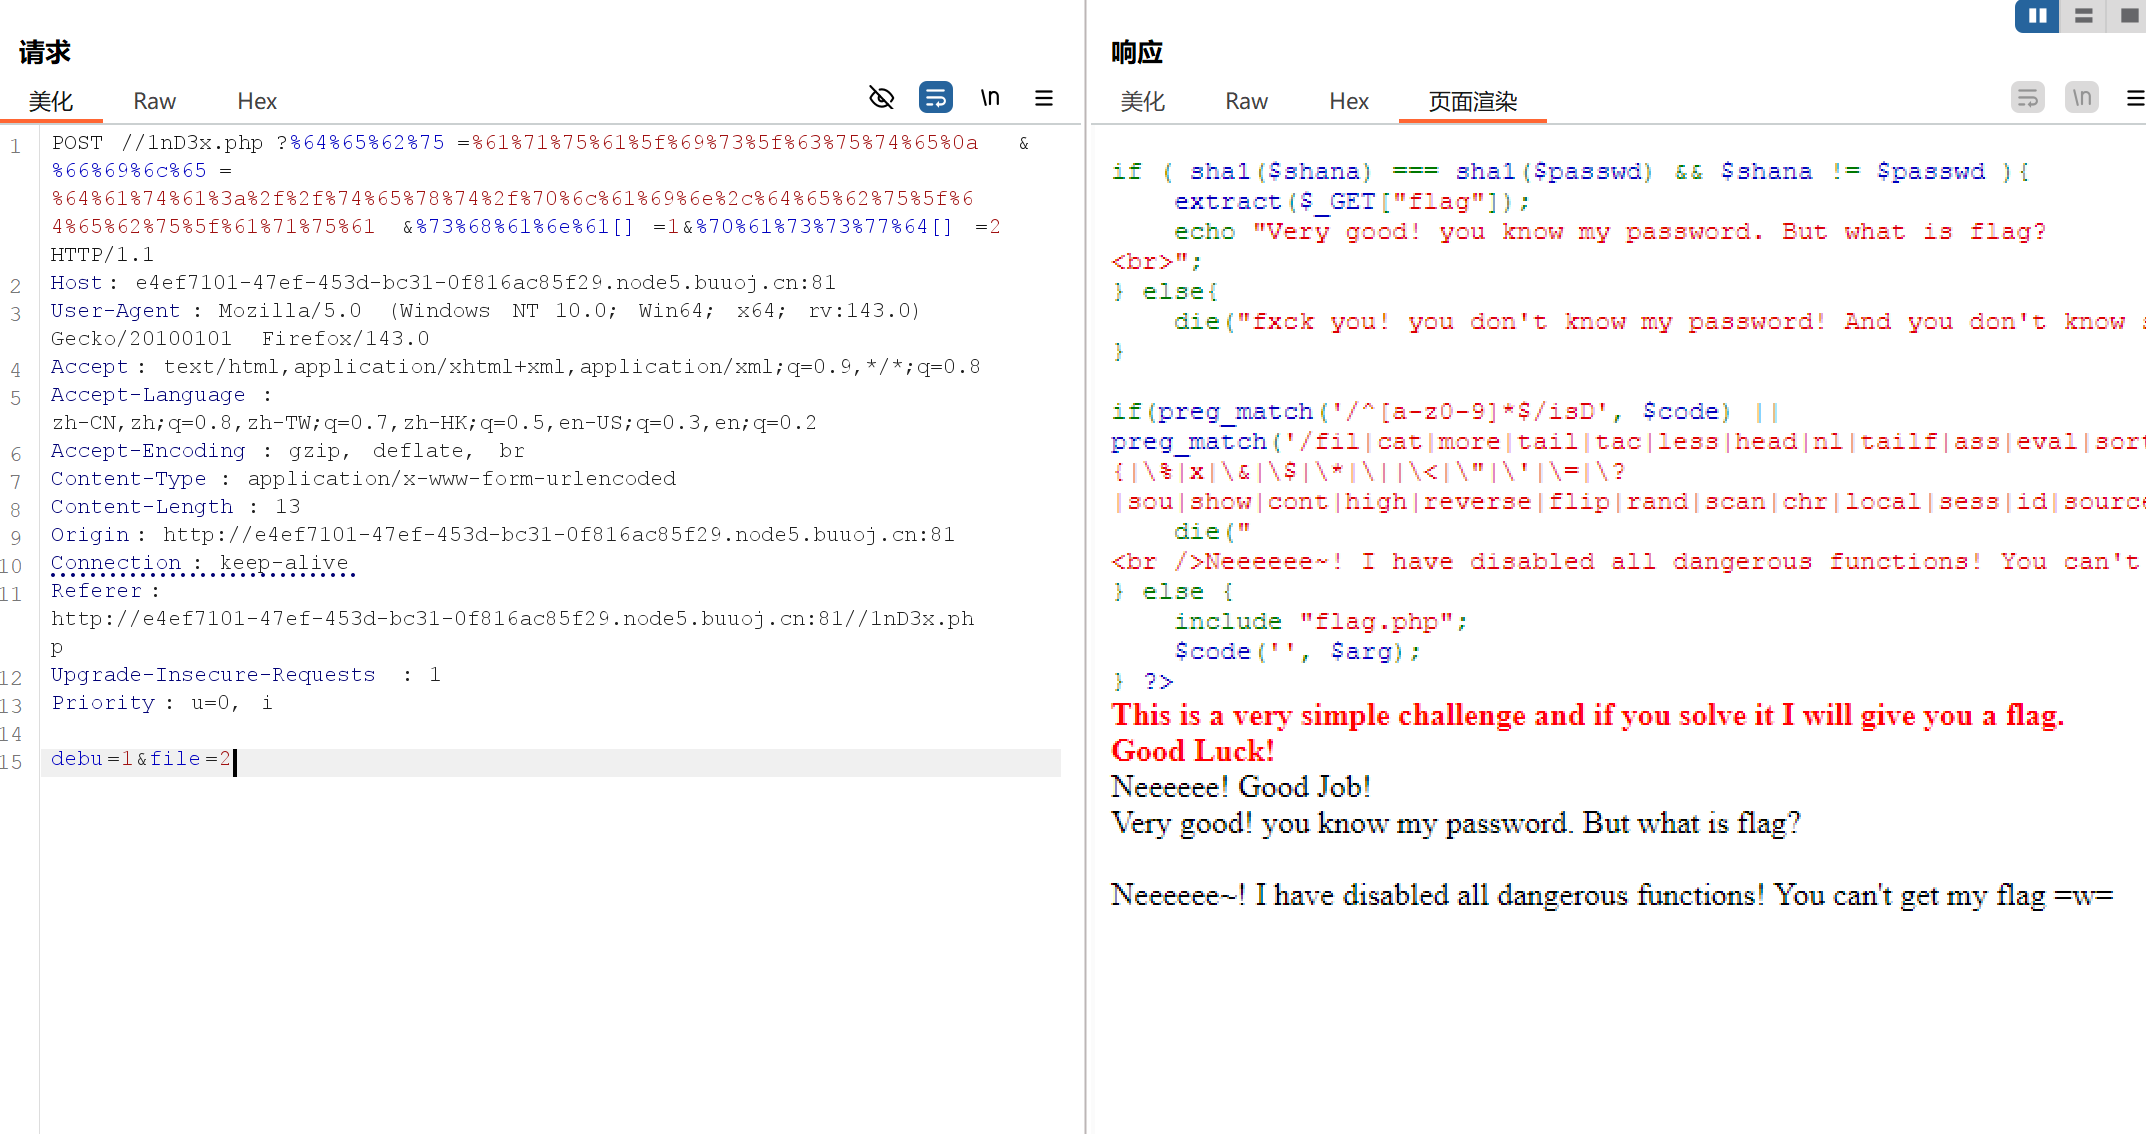Select combined tabbed layout icon
The height and width of the screenshot is (1134, 2146).
click(x=2129, y=16)
